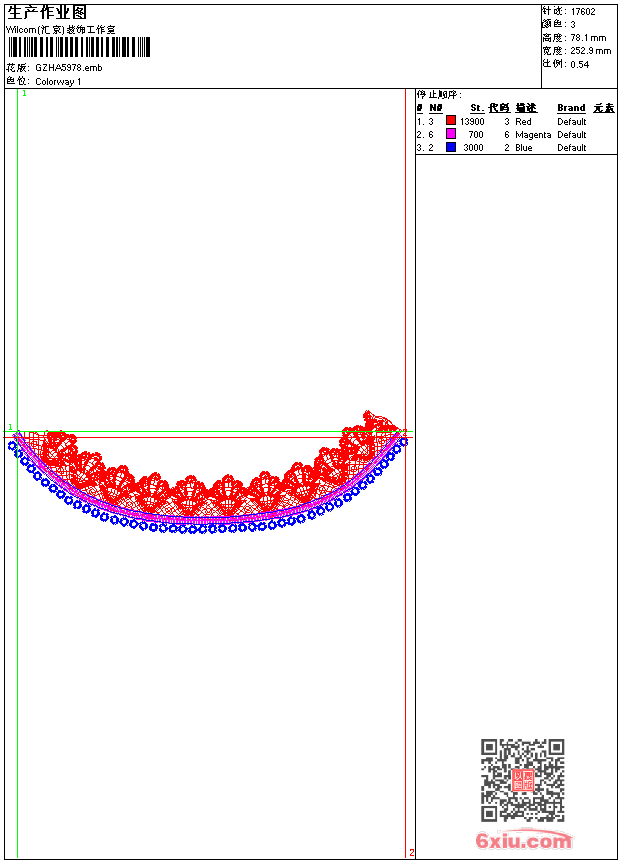Image resolution: width=620 pixels, height=860 pixels.
Task: Click the stitch count value 17602
Action: tap(583, 12)
